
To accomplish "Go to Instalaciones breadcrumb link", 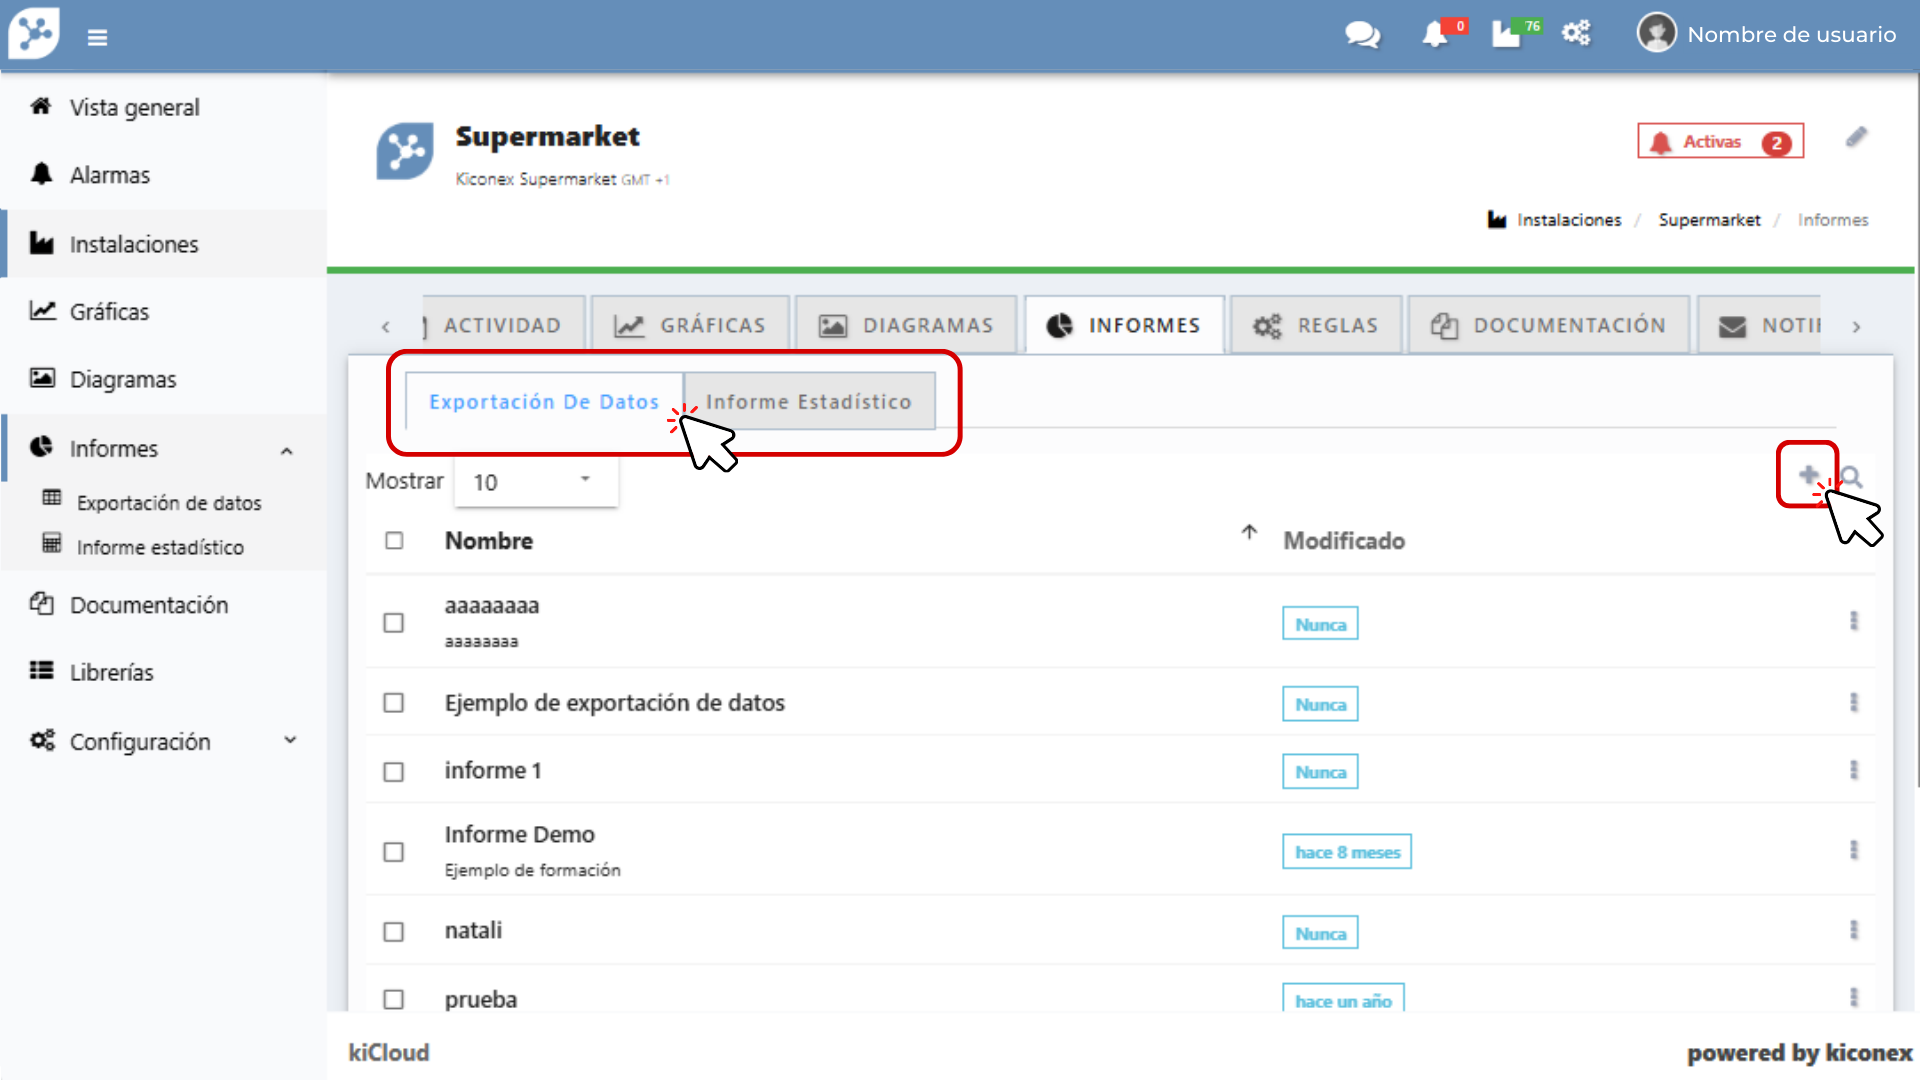I will (1568, 220).
